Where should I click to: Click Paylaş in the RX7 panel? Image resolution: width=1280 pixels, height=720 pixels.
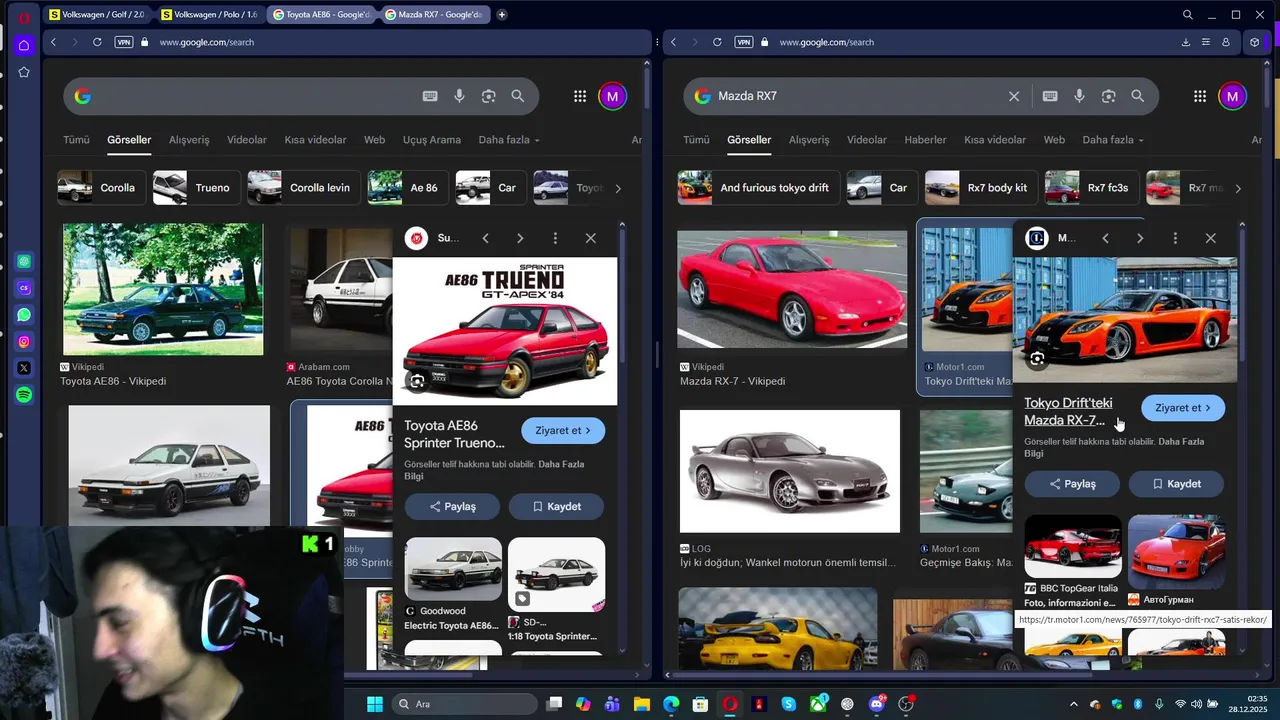(1072, 484)
